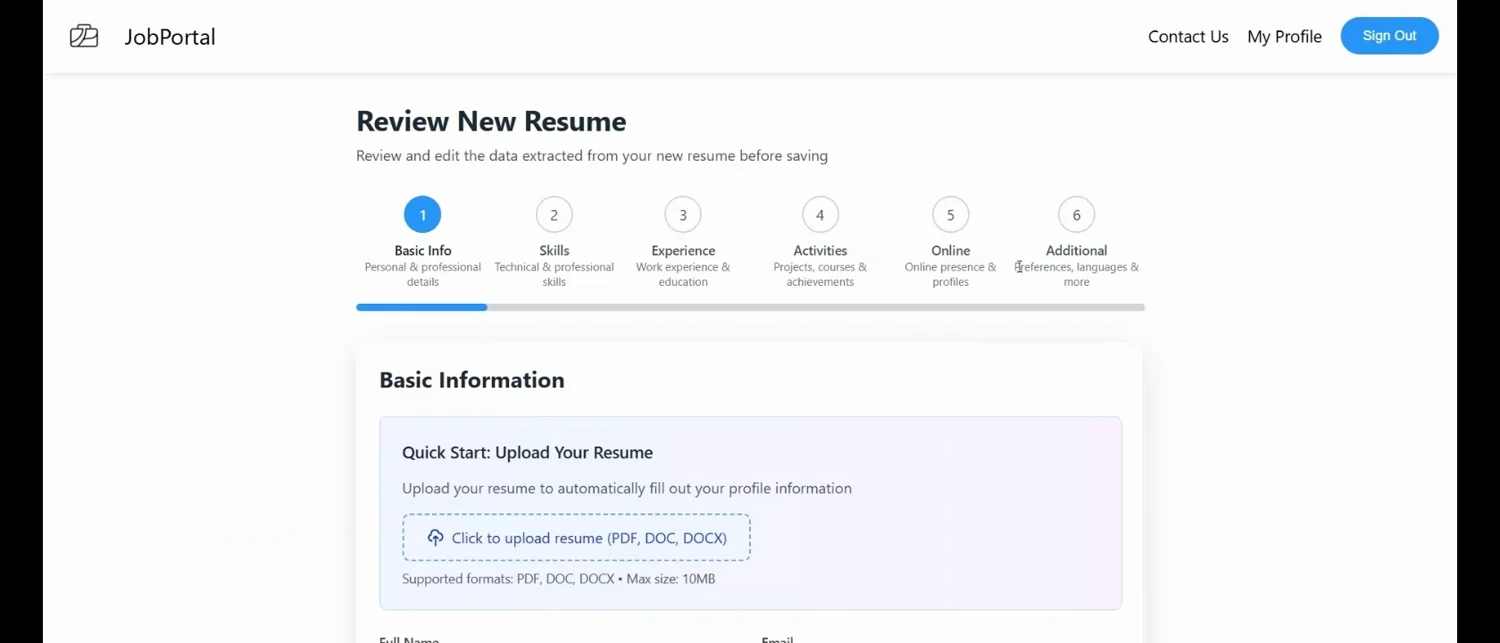Click 'Technical & professional skills' caption
1500x643 pixels.
point(554,275)
